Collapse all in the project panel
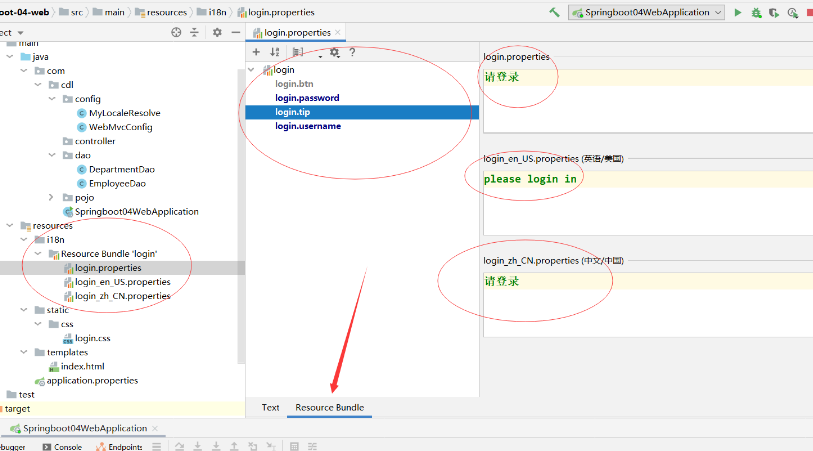813x451 pixels. point(194,32)
